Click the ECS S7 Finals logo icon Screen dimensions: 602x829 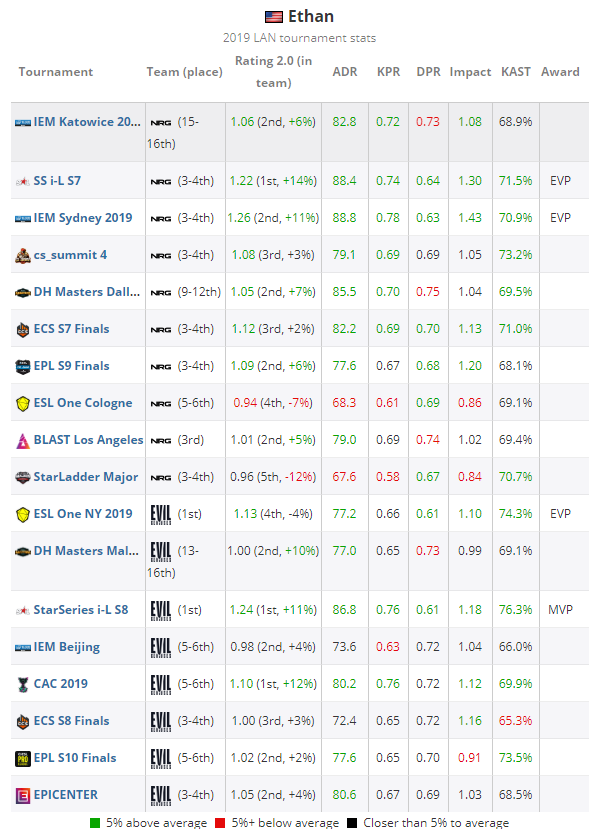pyautogui.click(x=23, y=329)
